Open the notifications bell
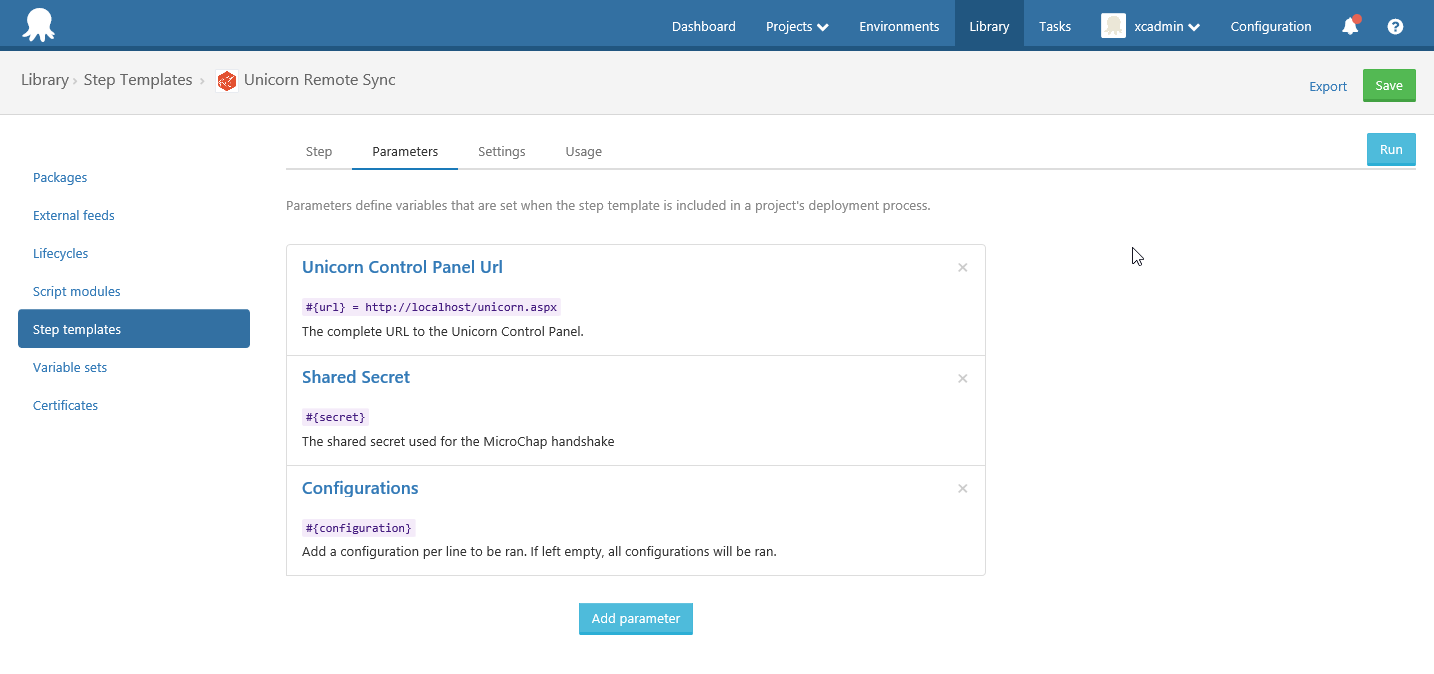The image size is (1434, 674). [1350, 26]
